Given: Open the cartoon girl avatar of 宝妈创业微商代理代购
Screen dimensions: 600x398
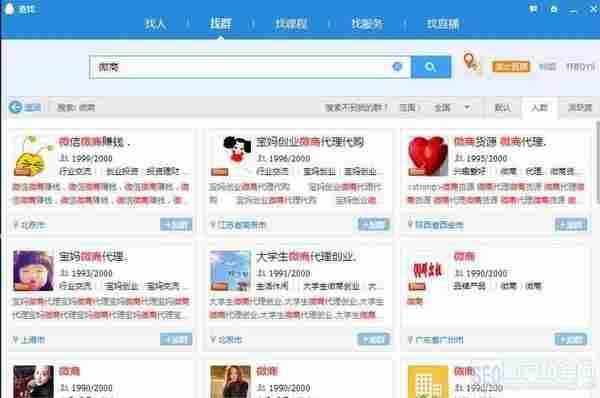Looking at the screenshot, I should click(x=231, y=156).
